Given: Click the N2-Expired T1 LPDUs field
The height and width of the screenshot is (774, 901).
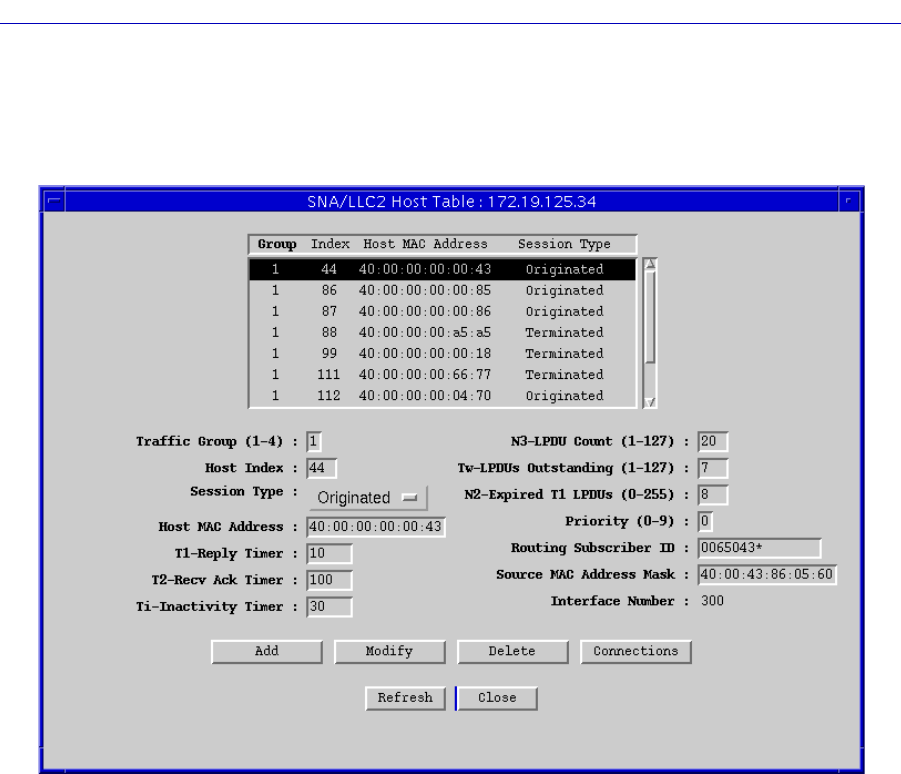Looking at the screenshot, I should (x=713, y=495).
